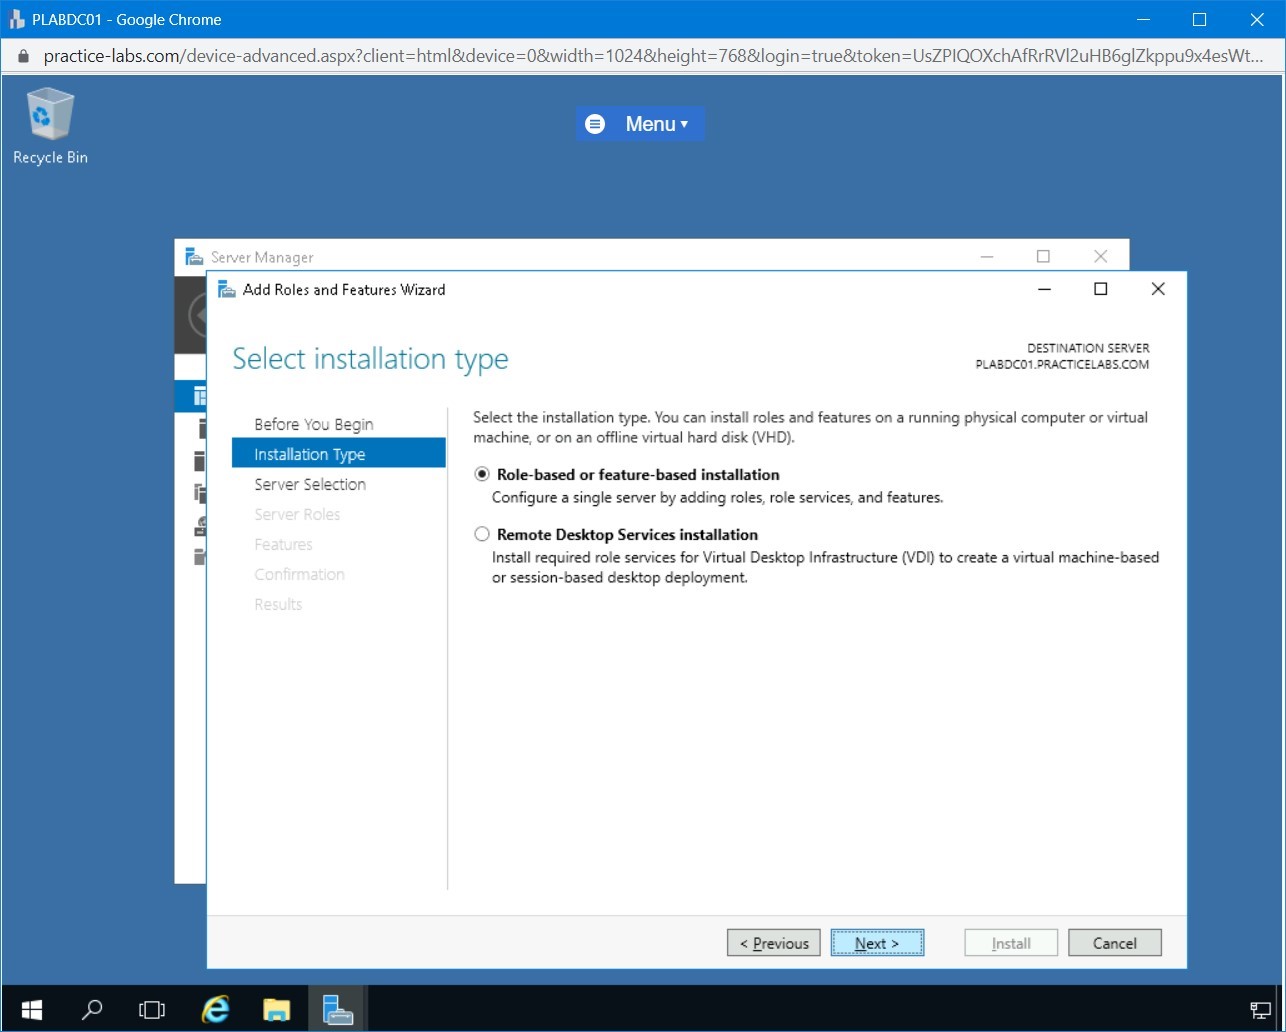This screenshot has height=1032, width=1286.
Task: Cancel the Add Roles wizard
Action: click(1115, 943)
